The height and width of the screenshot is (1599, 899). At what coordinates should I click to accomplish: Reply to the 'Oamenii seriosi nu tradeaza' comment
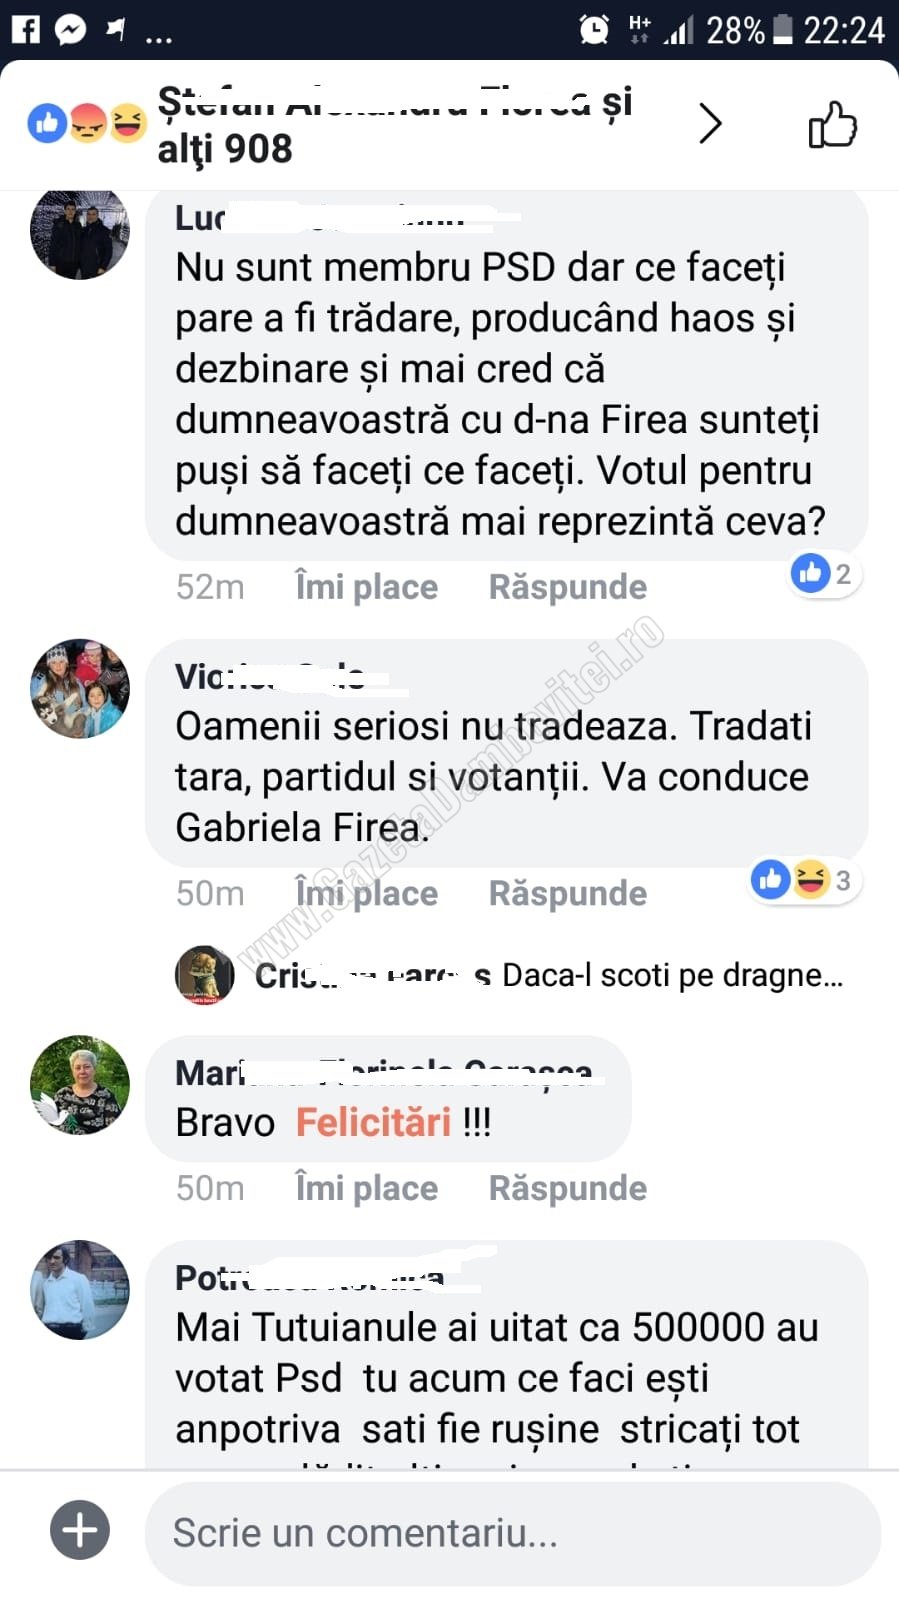567,893
